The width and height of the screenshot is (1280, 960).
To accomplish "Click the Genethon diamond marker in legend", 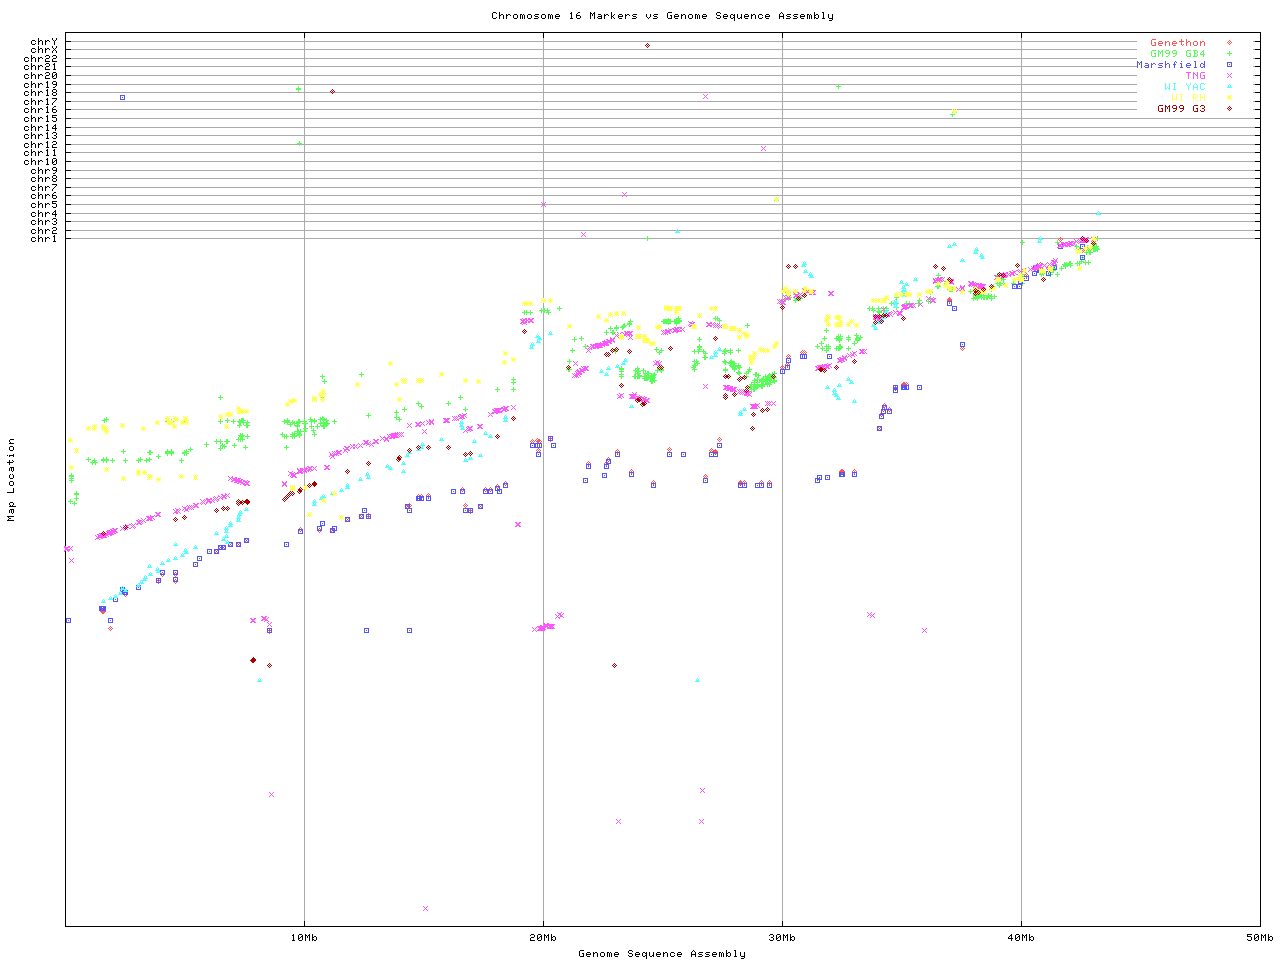I will [1229, 43].
